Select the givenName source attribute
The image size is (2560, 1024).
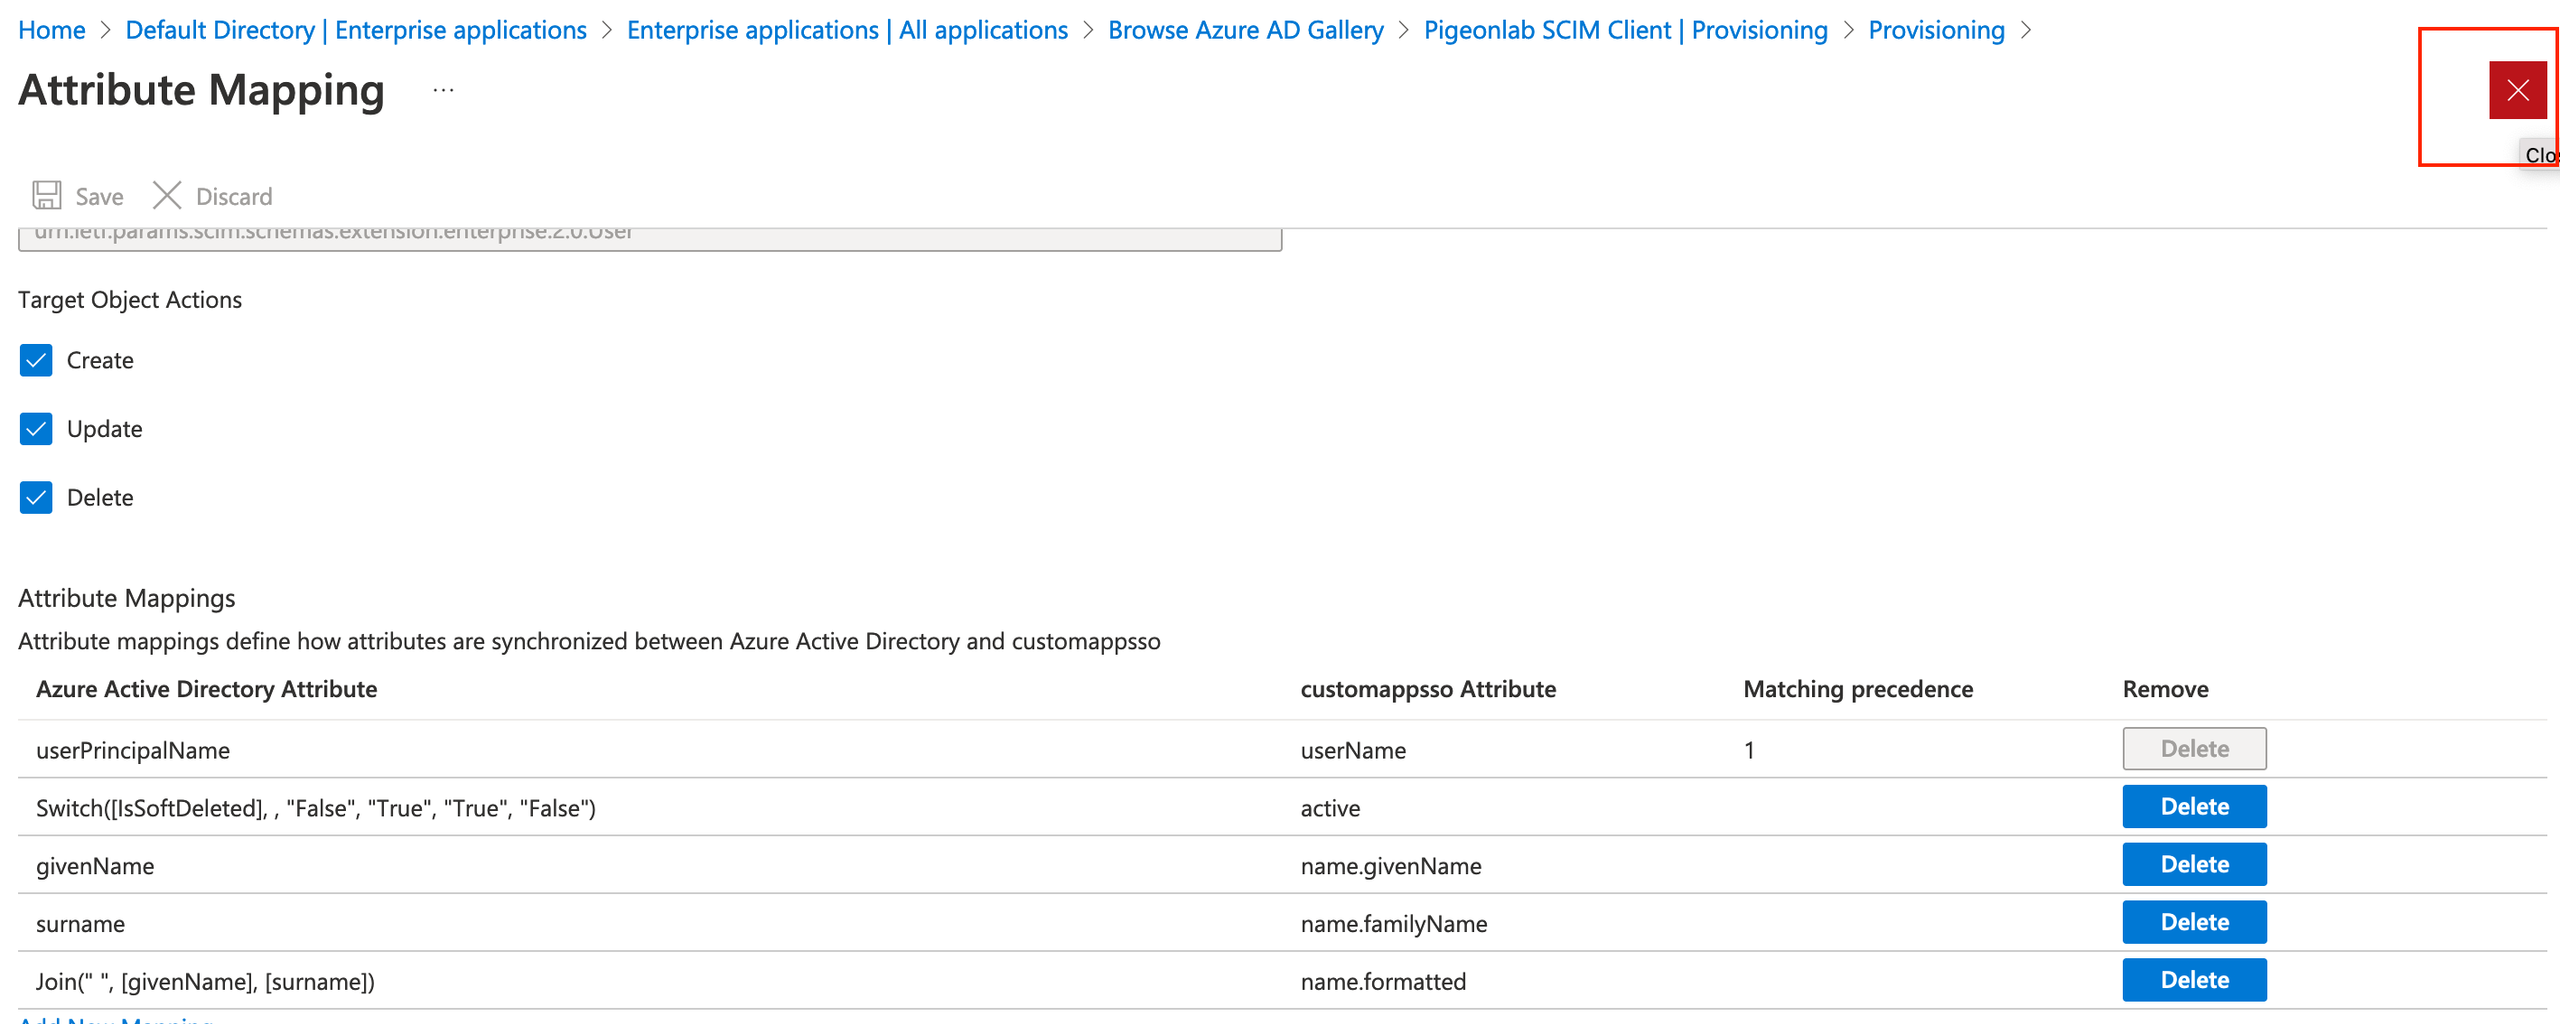coord(95,866)
